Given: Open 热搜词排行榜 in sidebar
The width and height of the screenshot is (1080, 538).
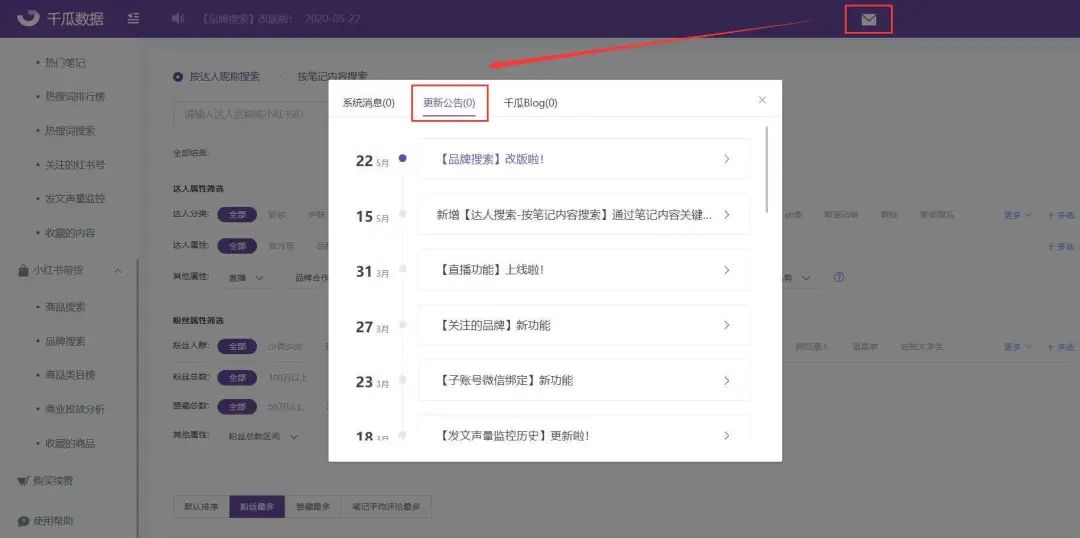Looking at the screenshot, I should click(x=75, y=96).
